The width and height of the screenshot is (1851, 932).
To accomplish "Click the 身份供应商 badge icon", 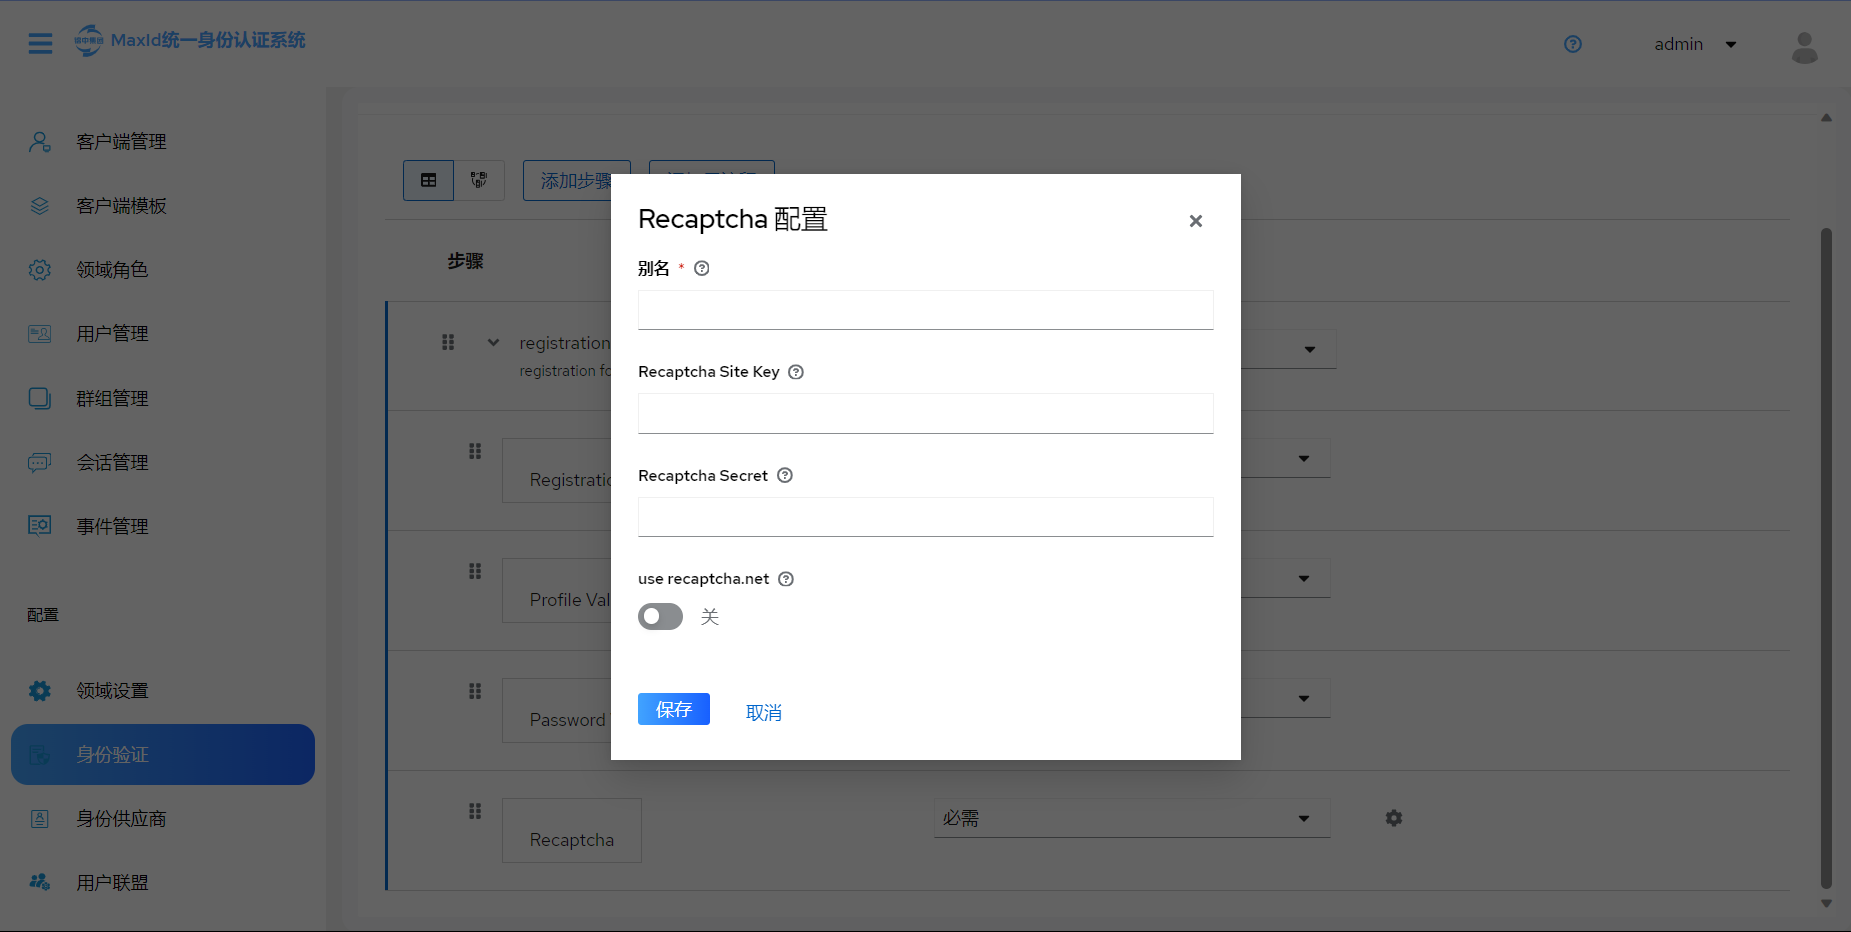I will pos(40,818).
